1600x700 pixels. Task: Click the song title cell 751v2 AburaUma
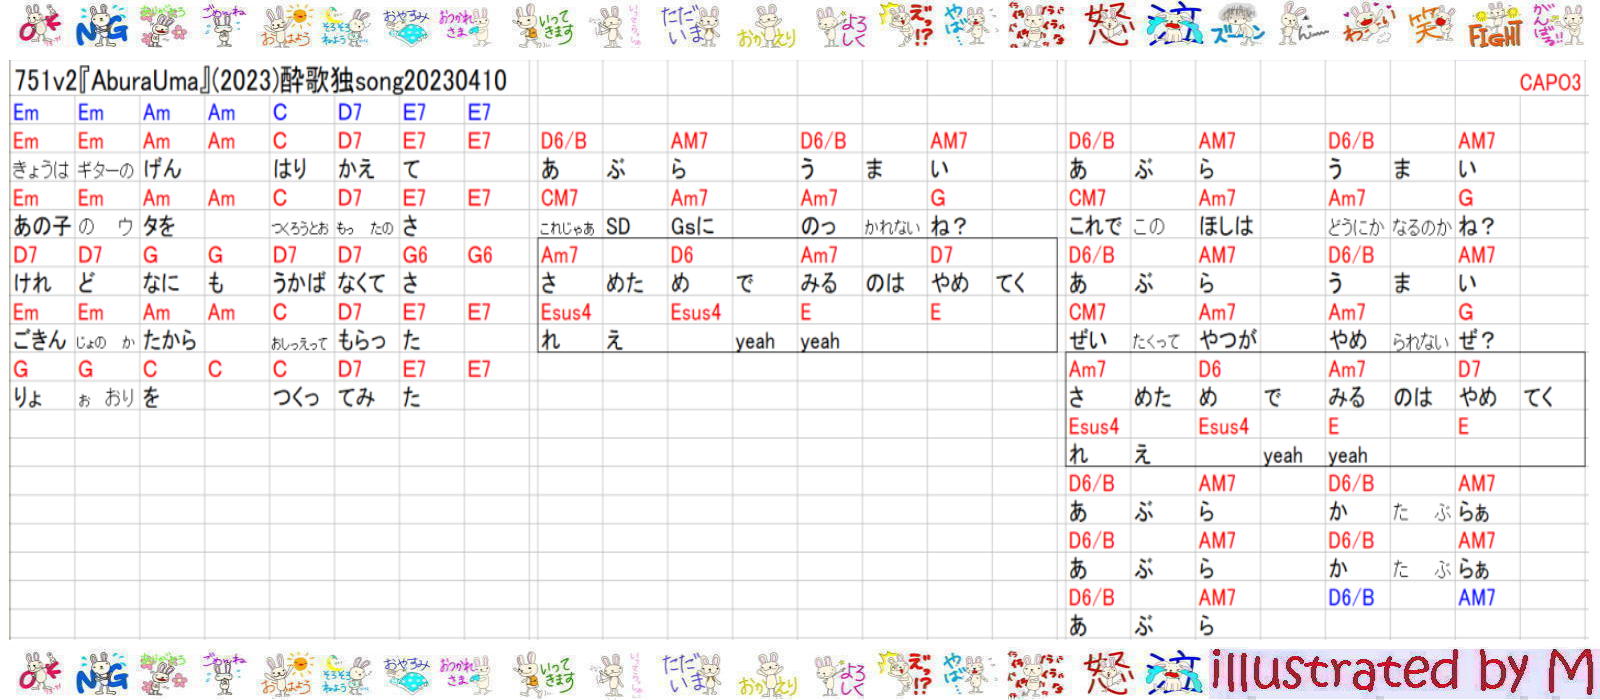(260, 81)
